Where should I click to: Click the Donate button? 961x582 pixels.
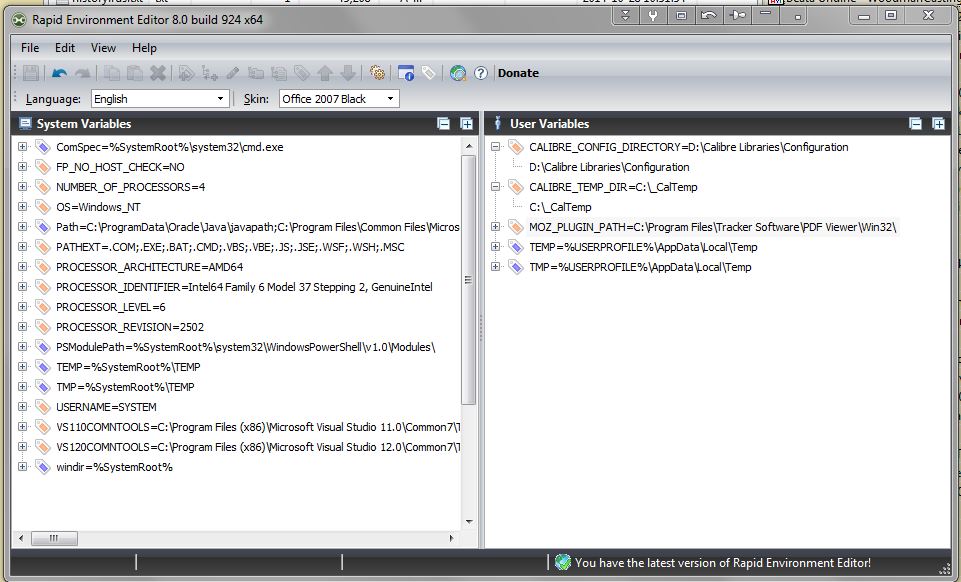tap(518, 73)
